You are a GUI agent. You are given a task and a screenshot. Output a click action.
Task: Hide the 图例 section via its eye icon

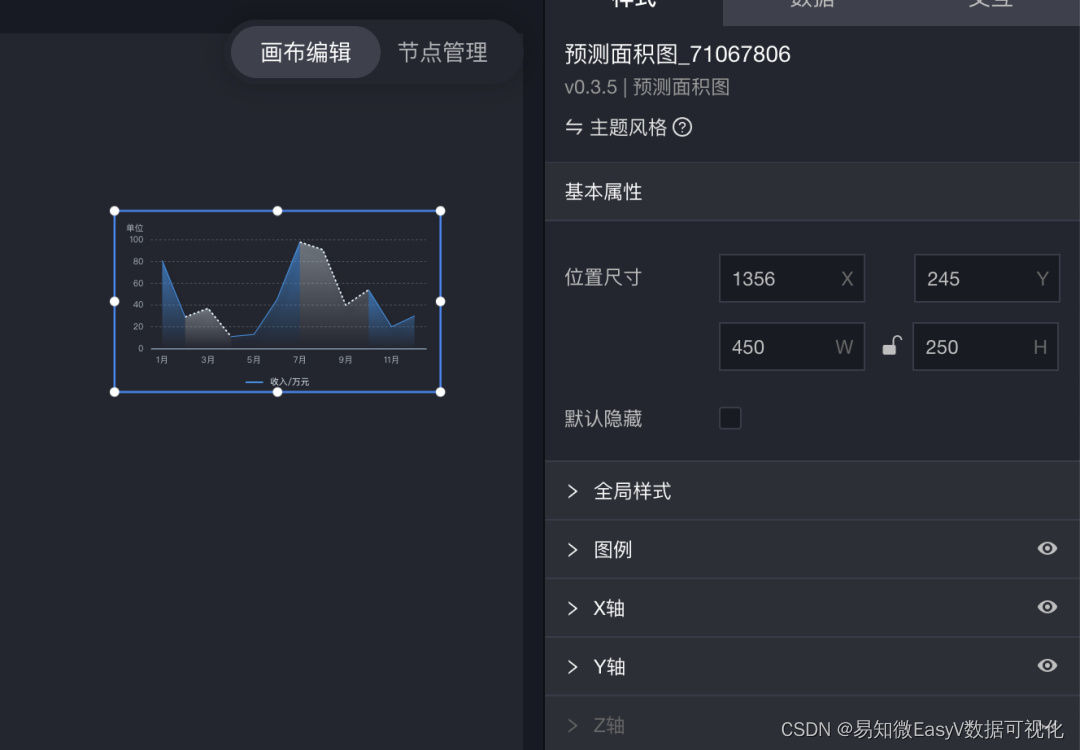point(1047,548)
